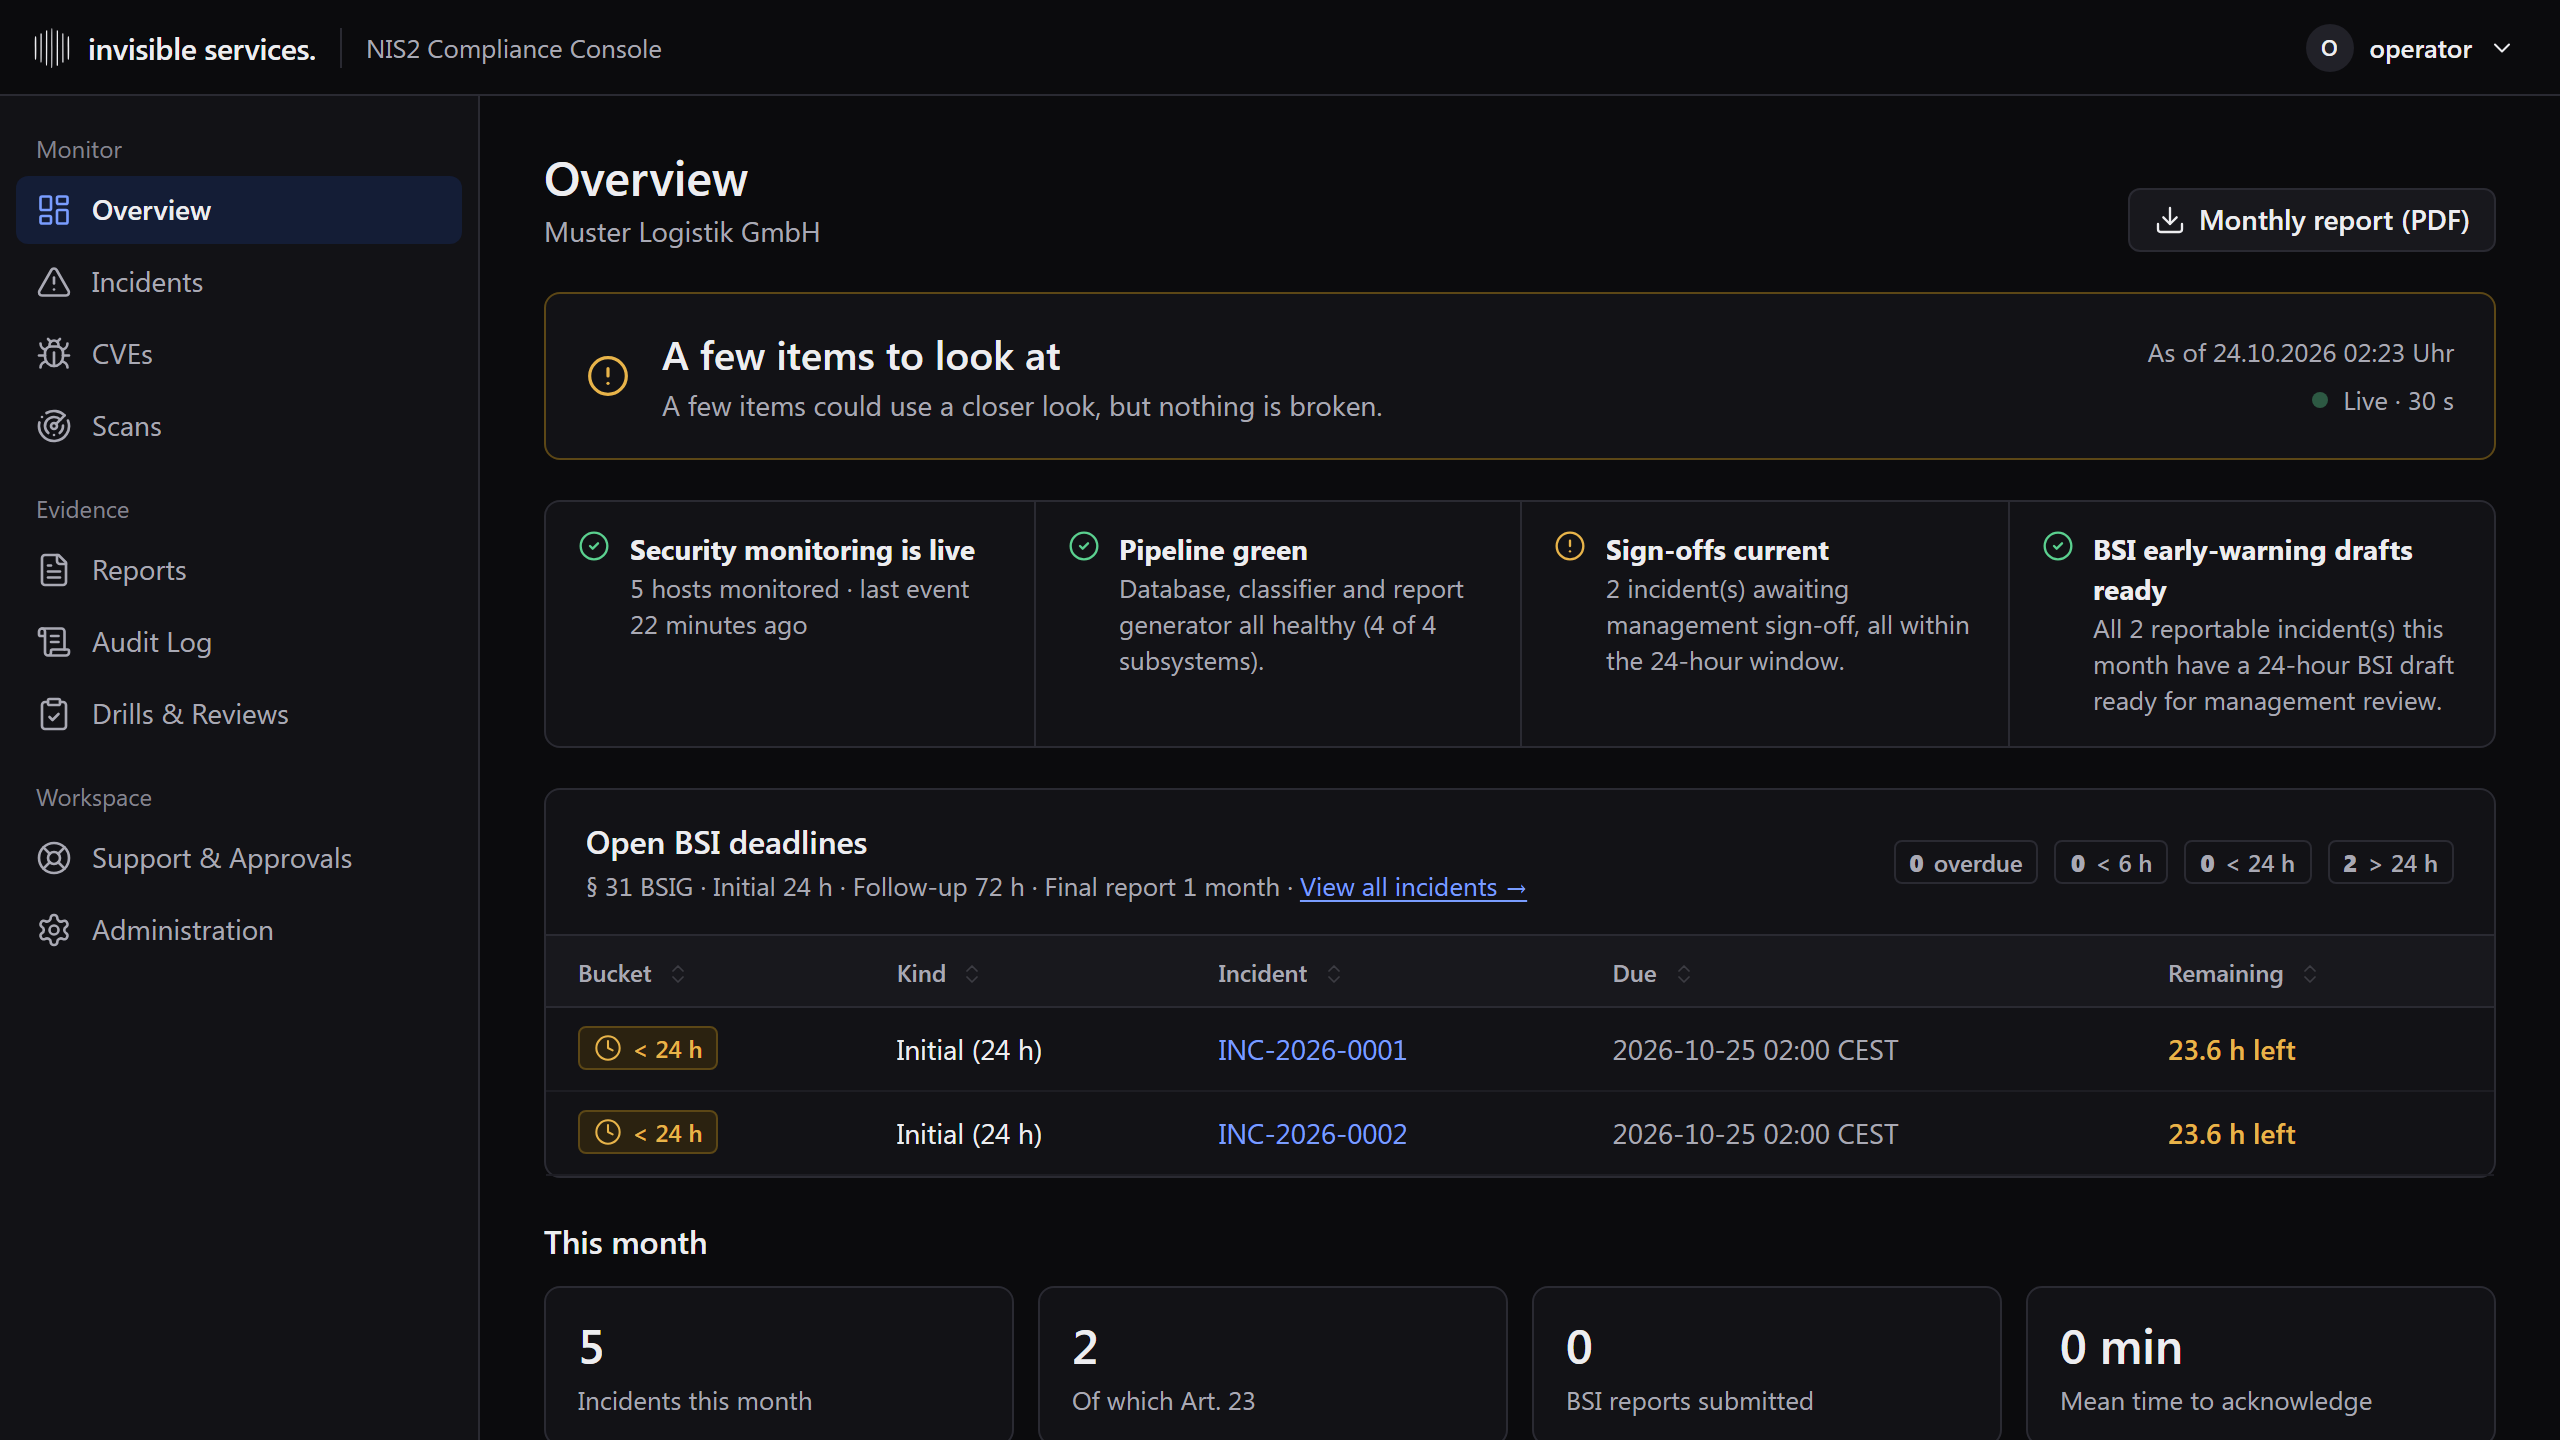Click the check icon next to Pipeline green
This screenshot has width=2560, height=1440.
1084,546
